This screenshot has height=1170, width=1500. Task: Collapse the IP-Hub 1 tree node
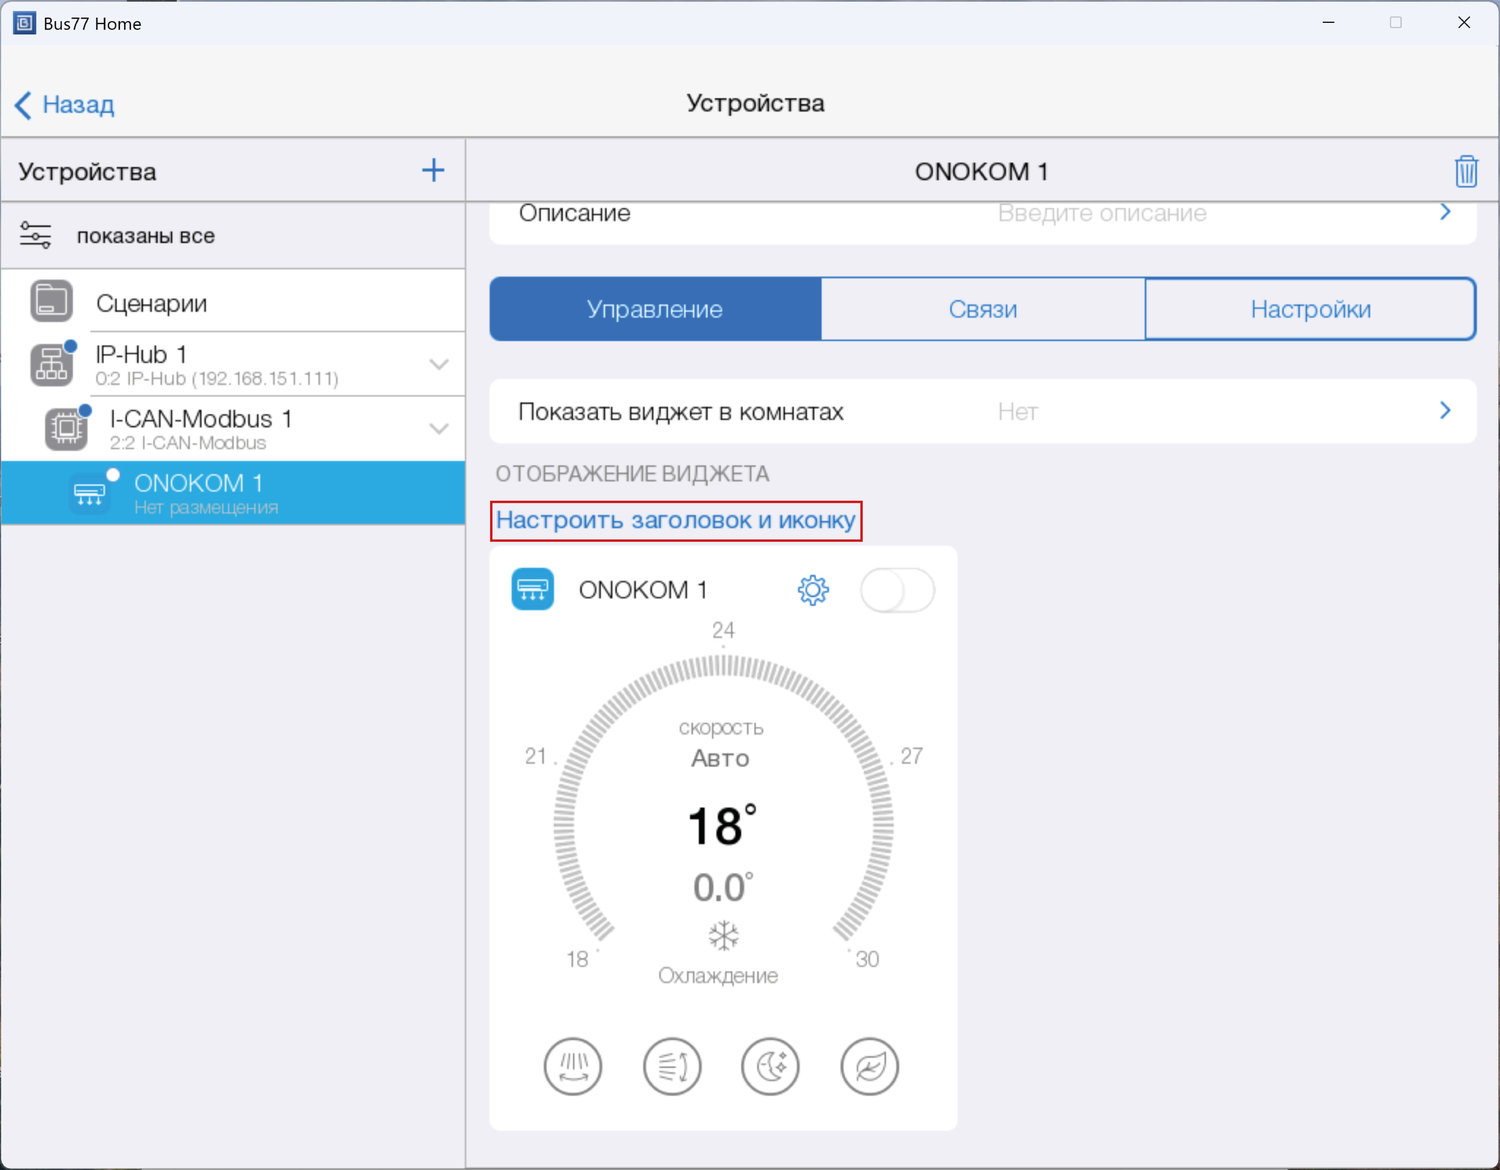point(439,364)
